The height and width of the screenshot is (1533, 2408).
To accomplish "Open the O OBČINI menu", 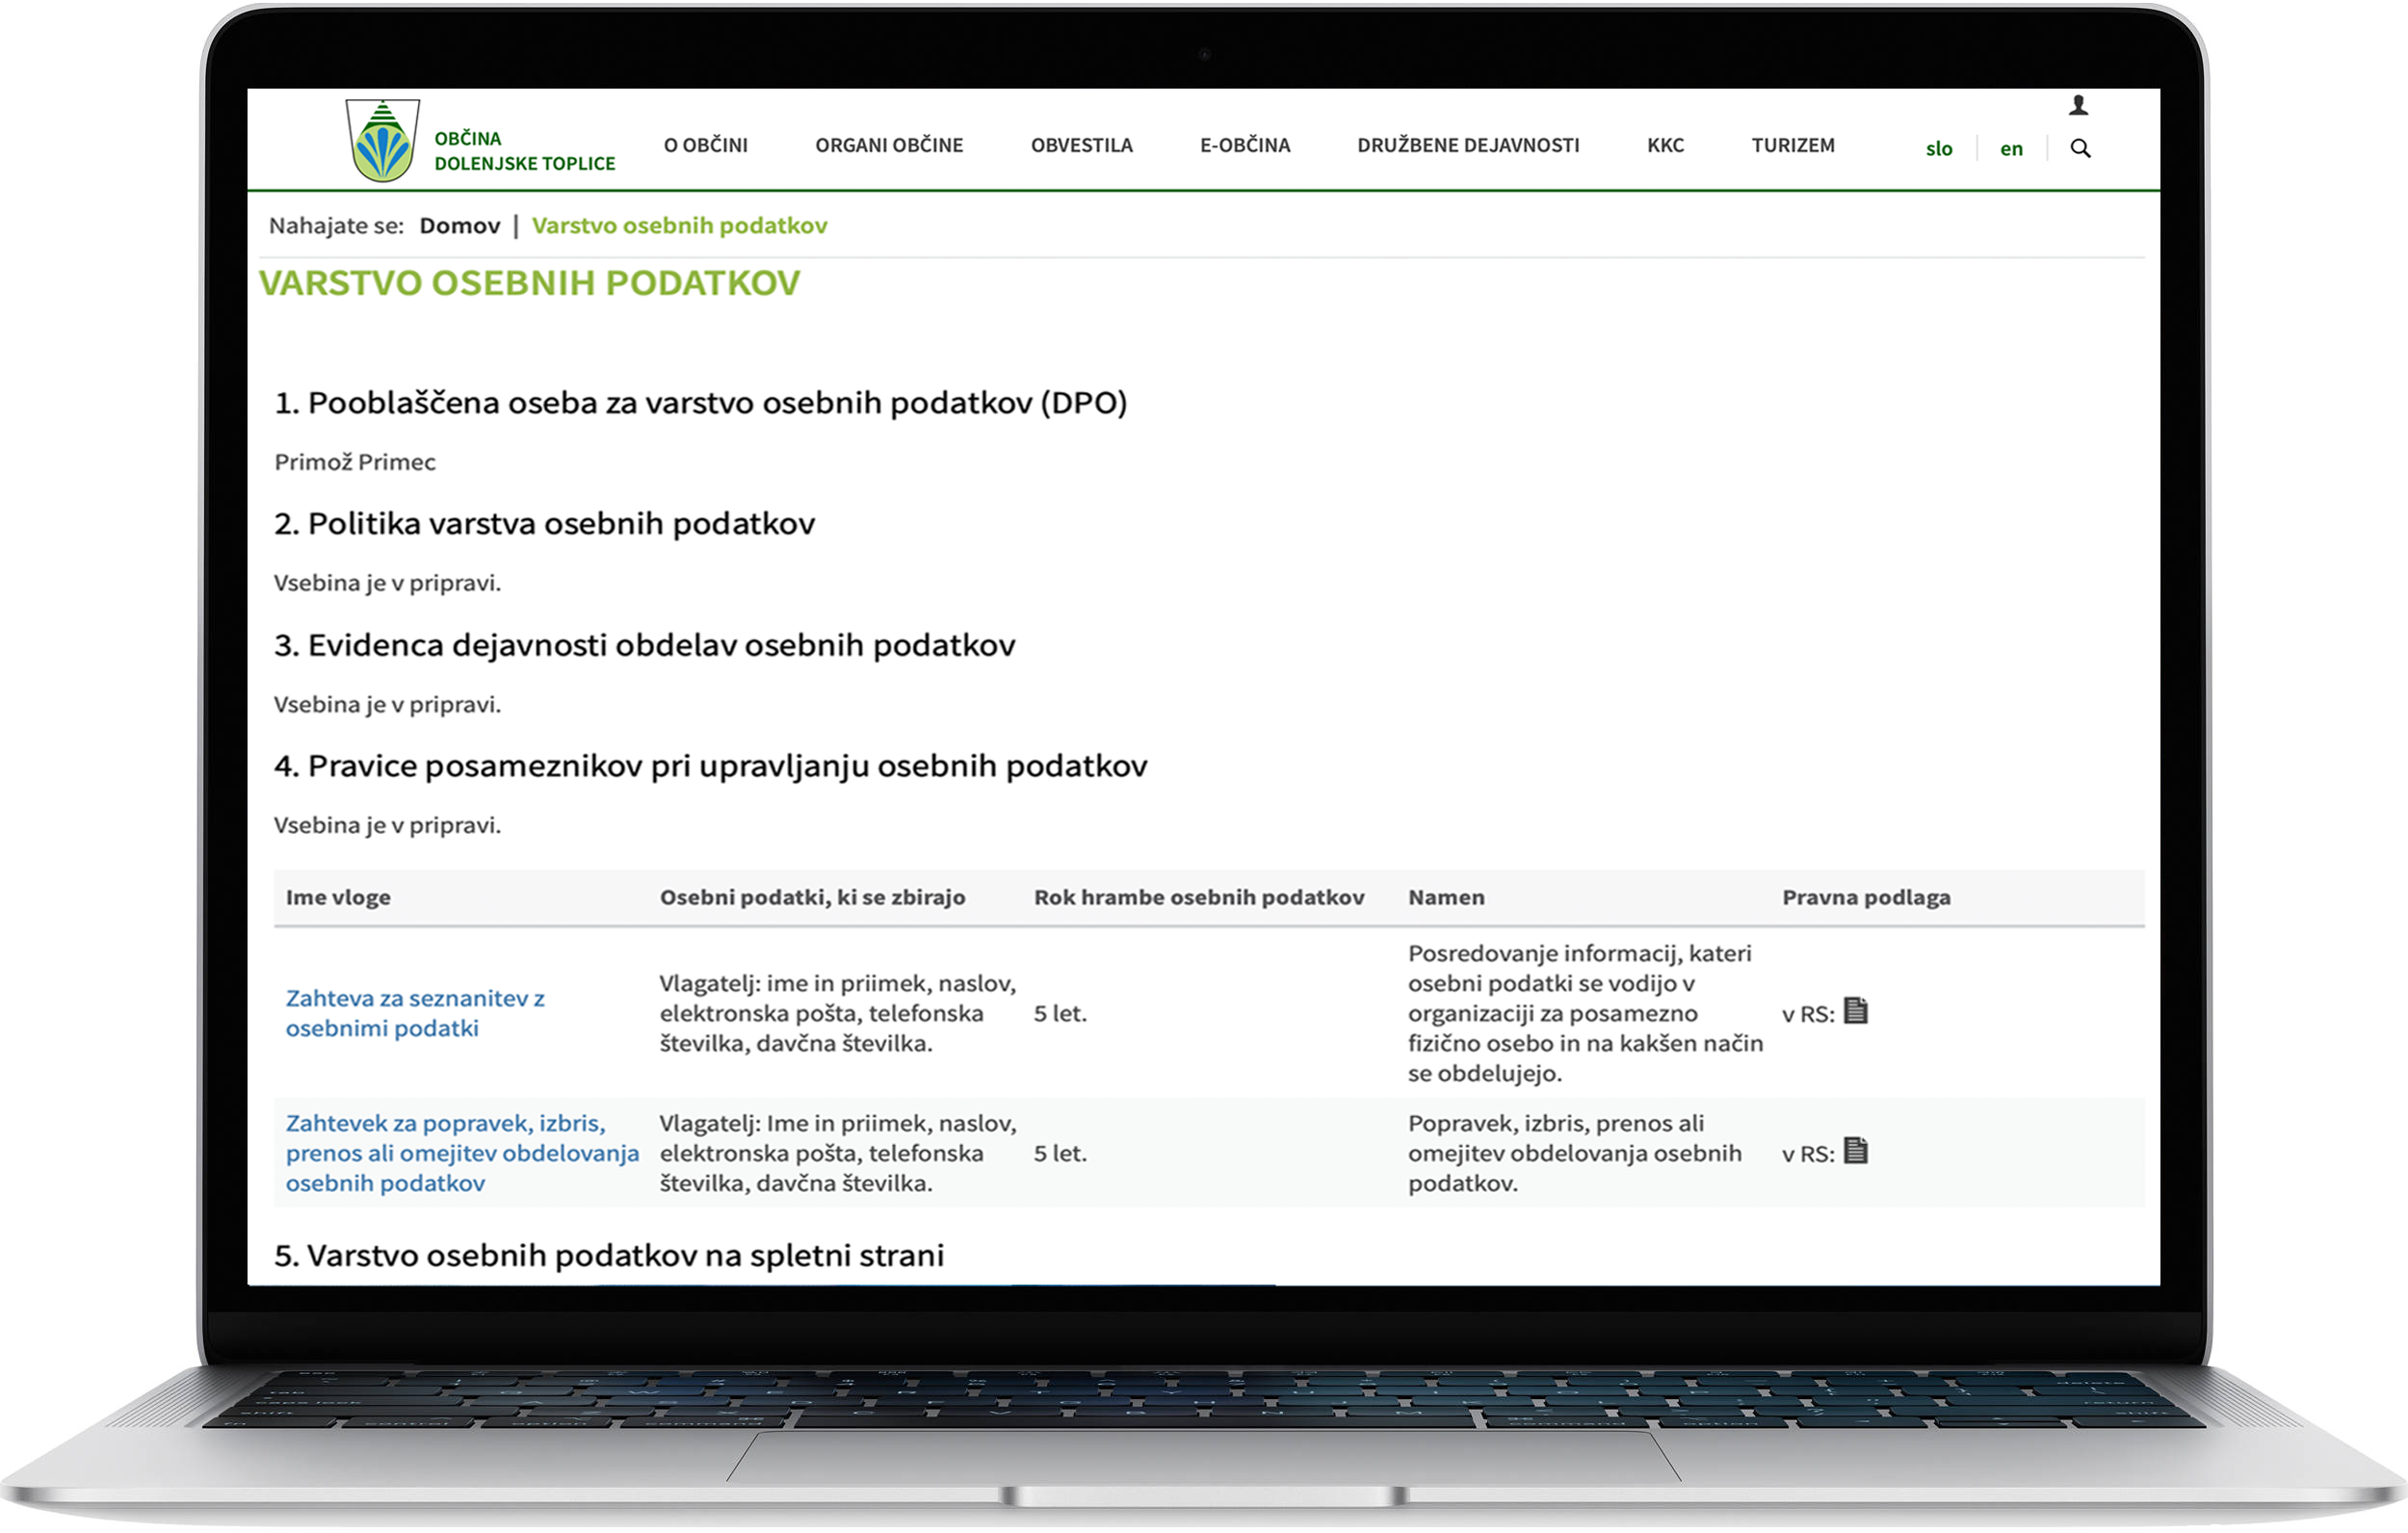I will (x=705, y=145).
